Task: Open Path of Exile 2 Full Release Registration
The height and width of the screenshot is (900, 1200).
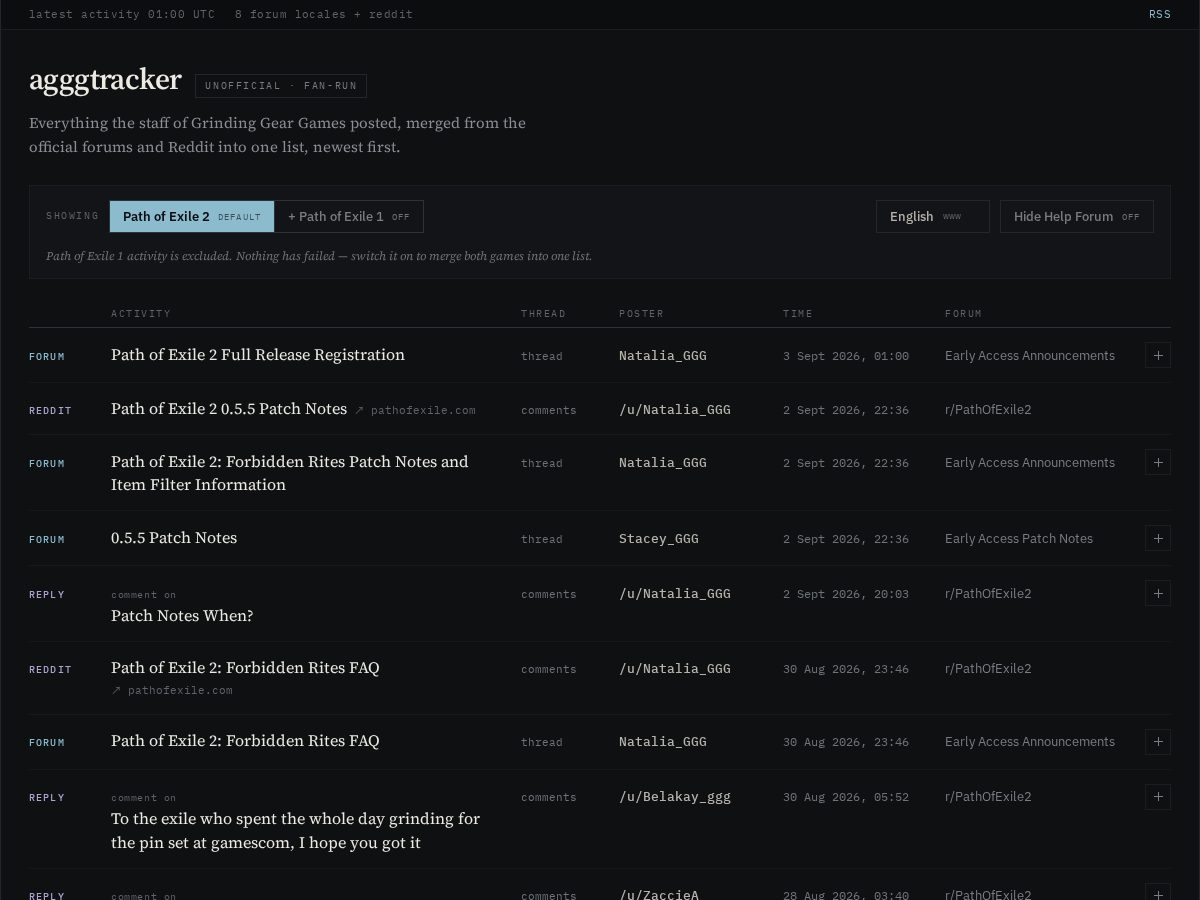Action: [x=258, y=355]
